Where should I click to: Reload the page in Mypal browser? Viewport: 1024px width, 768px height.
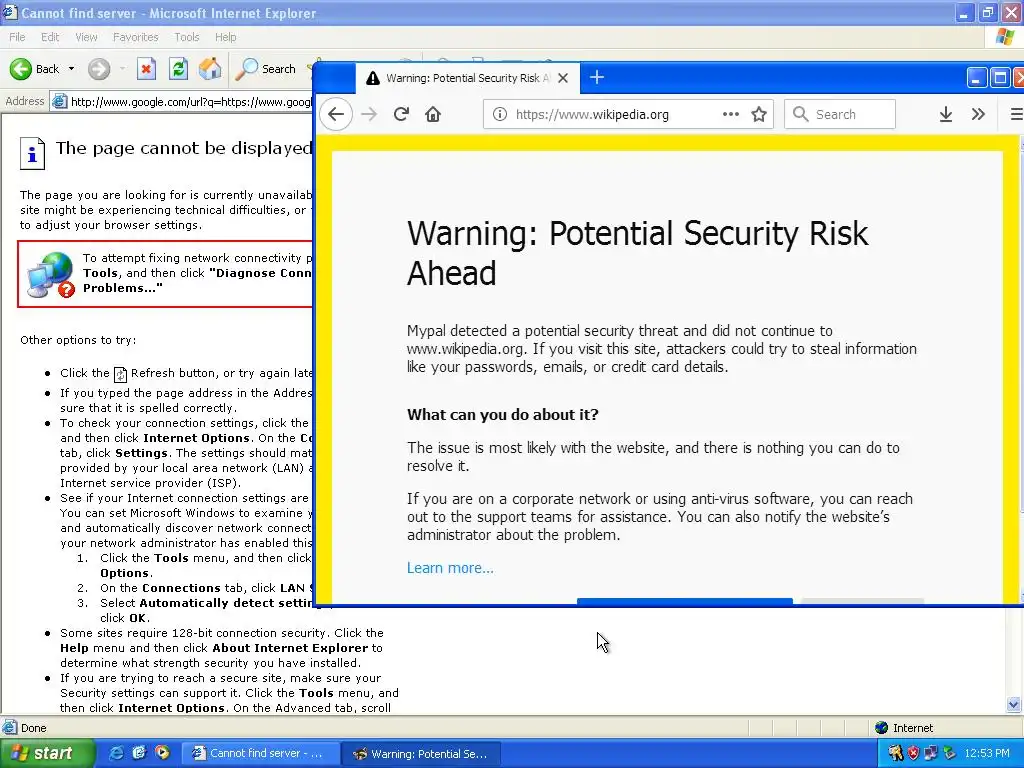[x=401, y=114]
